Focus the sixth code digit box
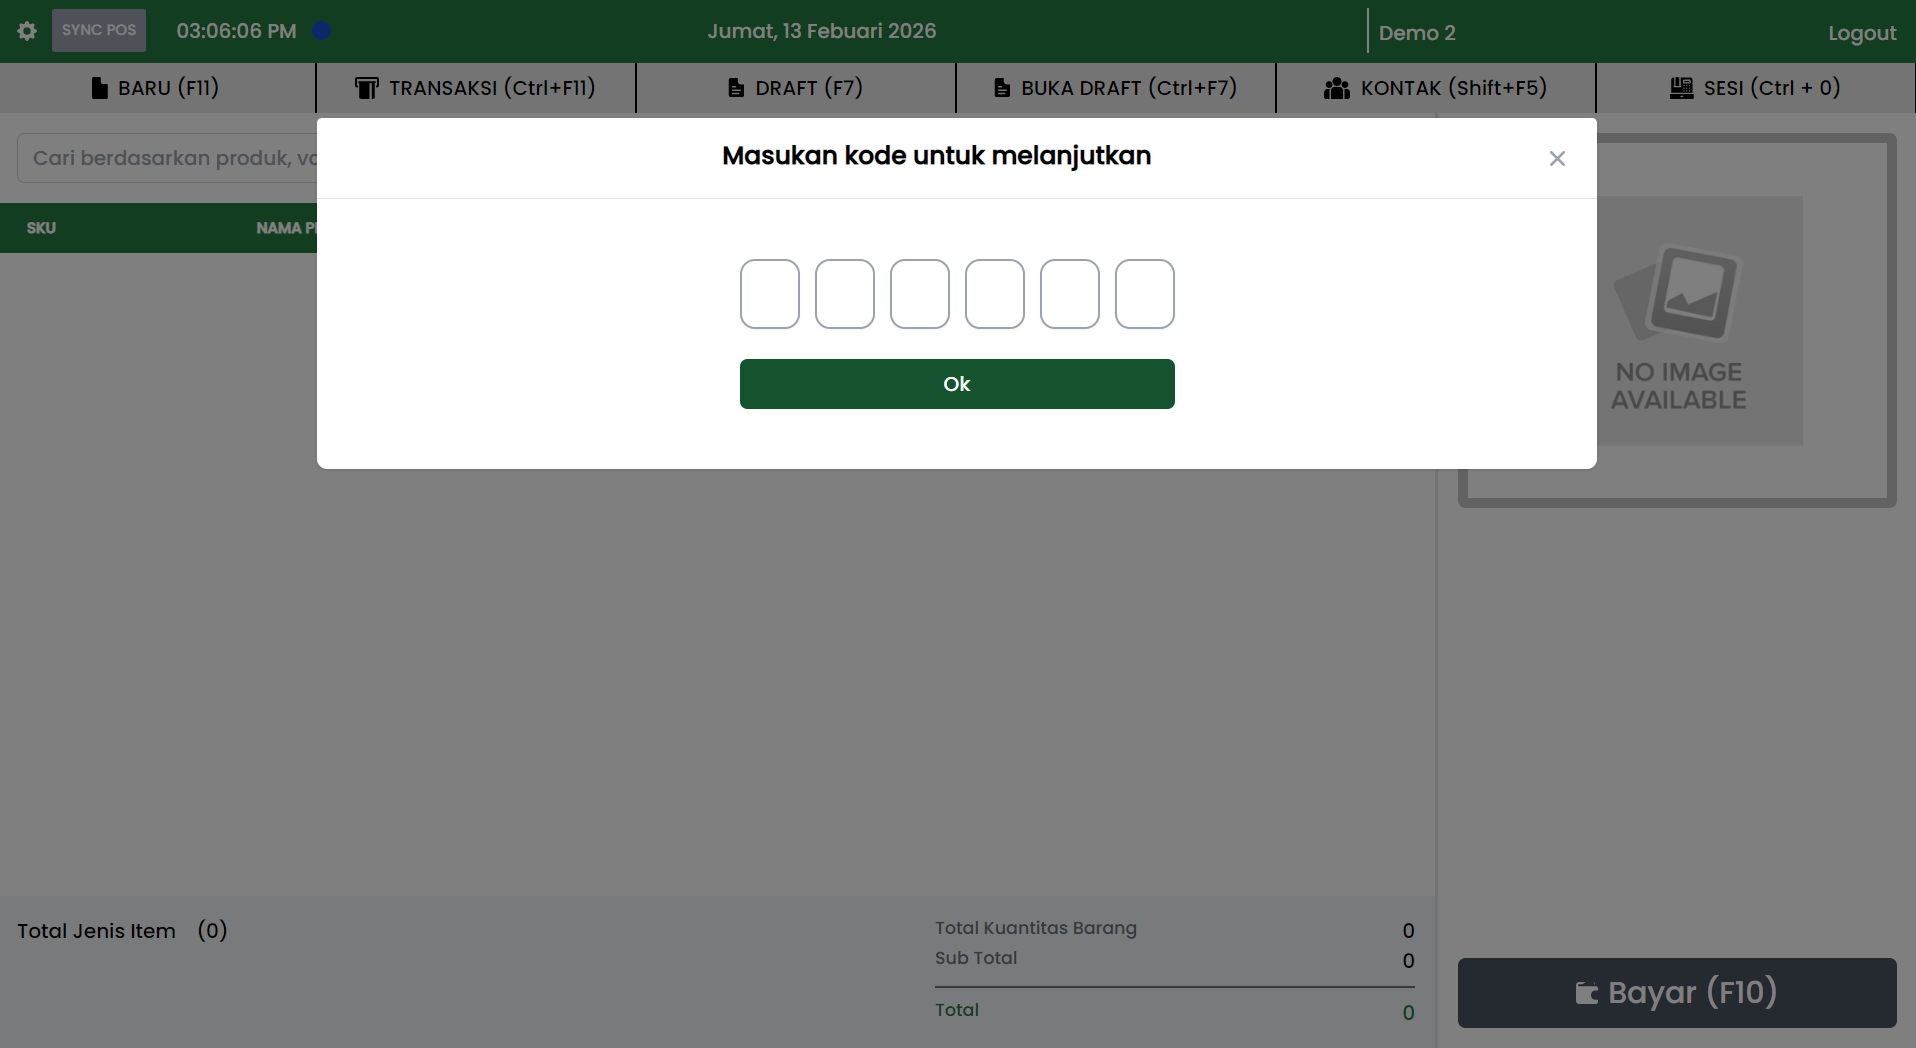1916x1048 pixels. click(1145, 294)
